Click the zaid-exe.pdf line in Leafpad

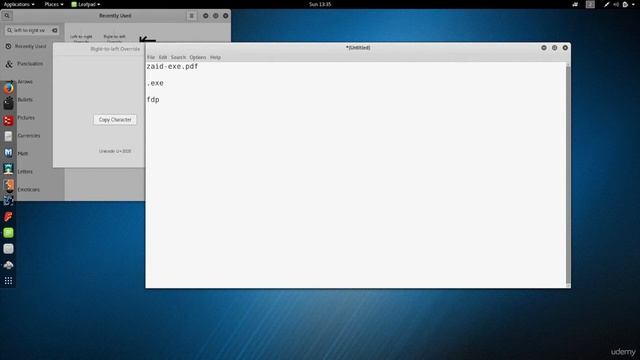pyautogui.click(x=172, y=67)
